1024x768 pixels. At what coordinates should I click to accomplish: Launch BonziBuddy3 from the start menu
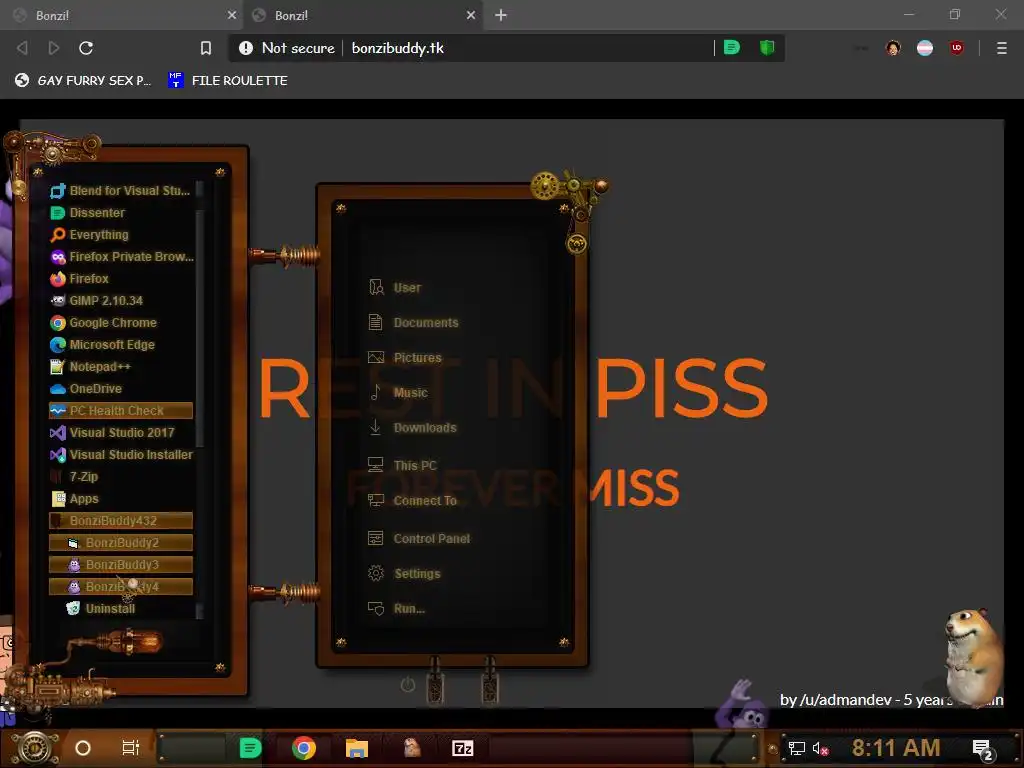pos(120,564)
